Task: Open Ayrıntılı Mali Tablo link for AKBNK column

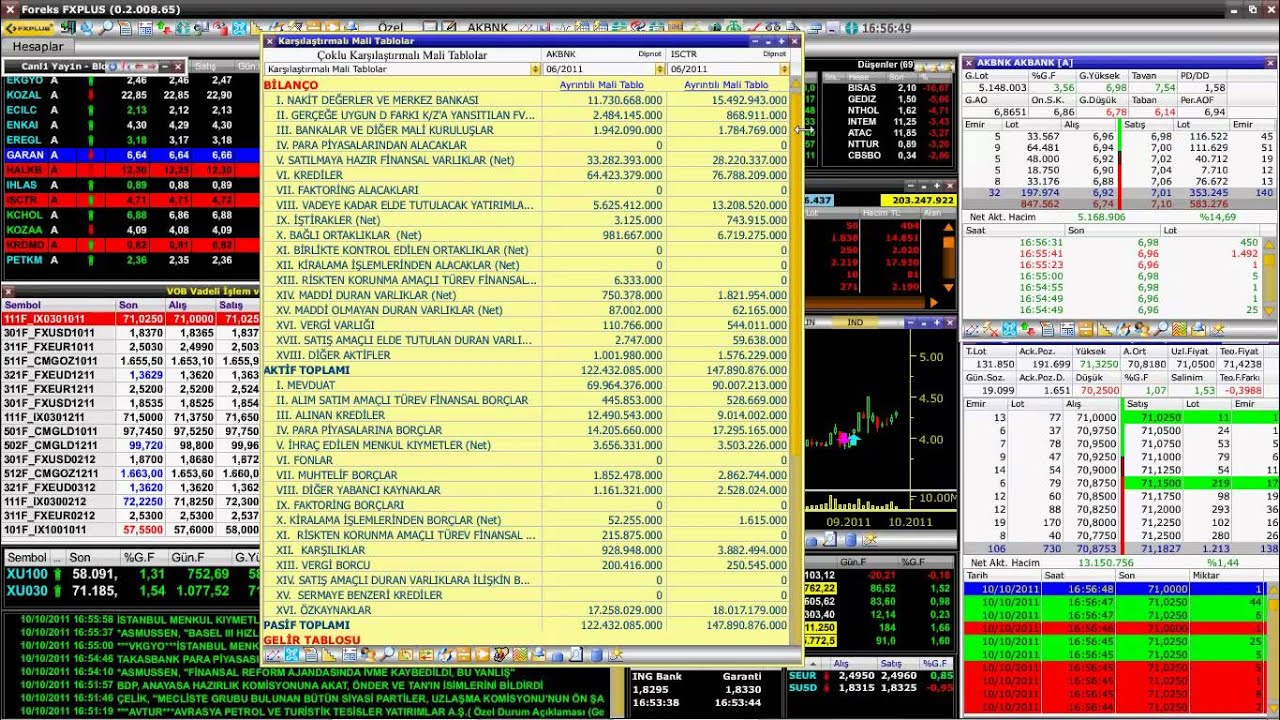Action: (602, 85)
